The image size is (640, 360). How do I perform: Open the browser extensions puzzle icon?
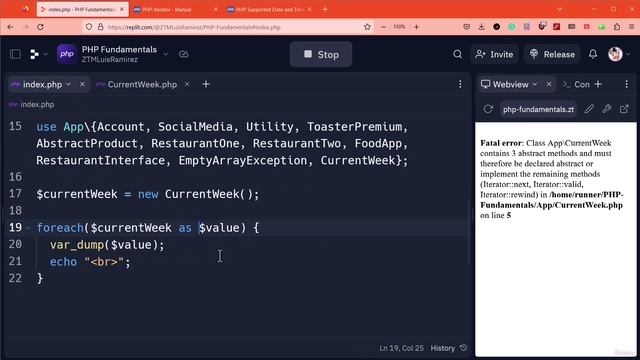pos(617,27)
